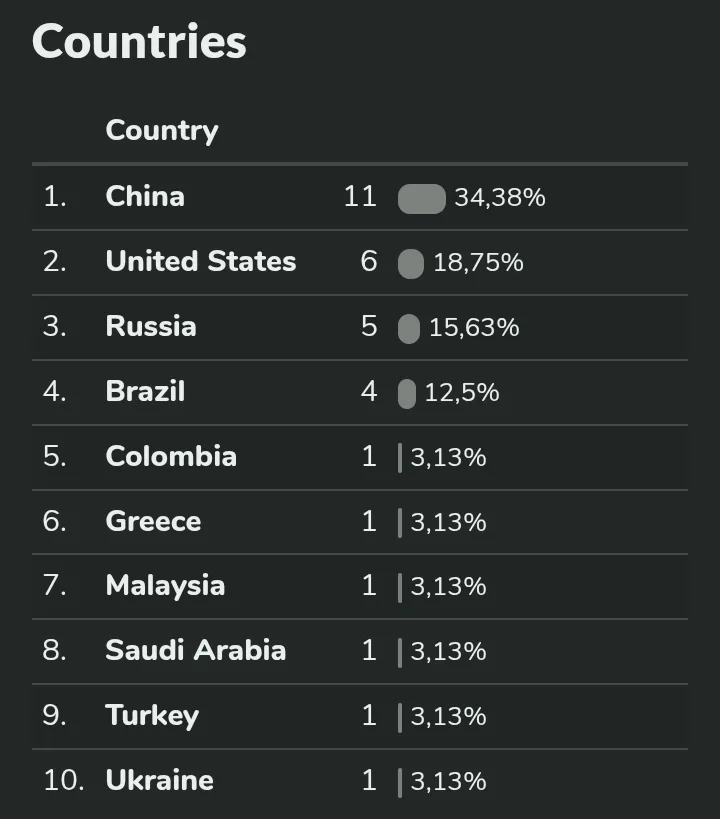Click the Turkey country name

coord(152,716)
